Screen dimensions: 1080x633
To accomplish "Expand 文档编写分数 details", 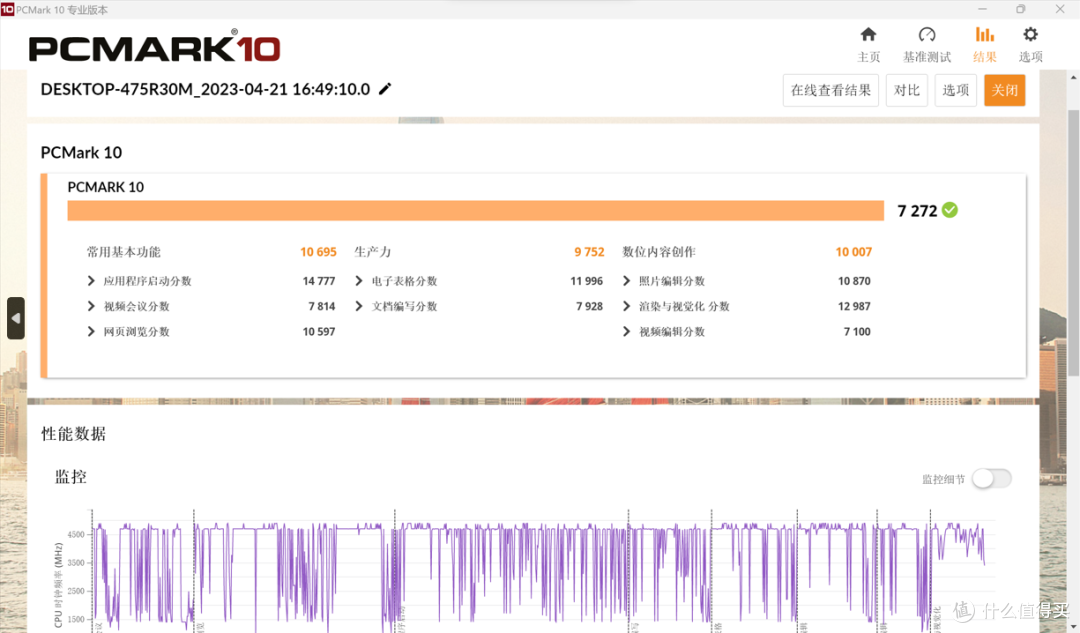I will (x=359, y=307).
